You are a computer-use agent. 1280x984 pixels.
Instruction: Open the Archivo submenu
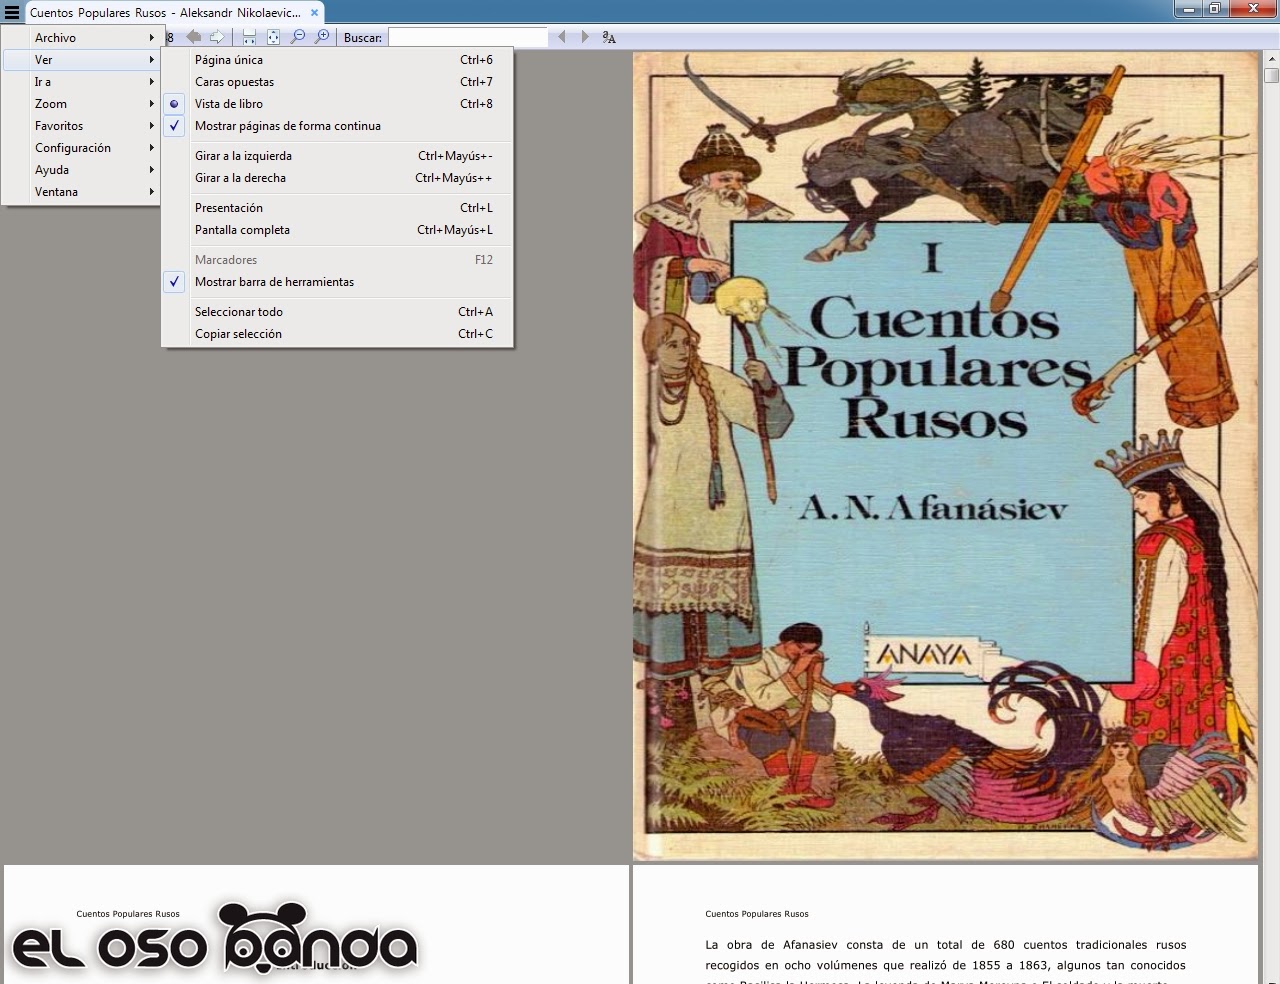82,38
